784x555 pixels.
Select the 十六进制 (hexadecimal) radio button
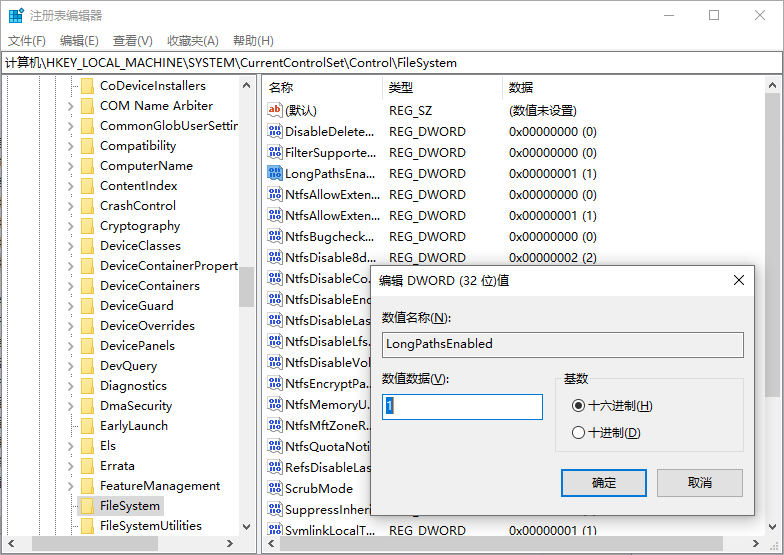[578, 406]
